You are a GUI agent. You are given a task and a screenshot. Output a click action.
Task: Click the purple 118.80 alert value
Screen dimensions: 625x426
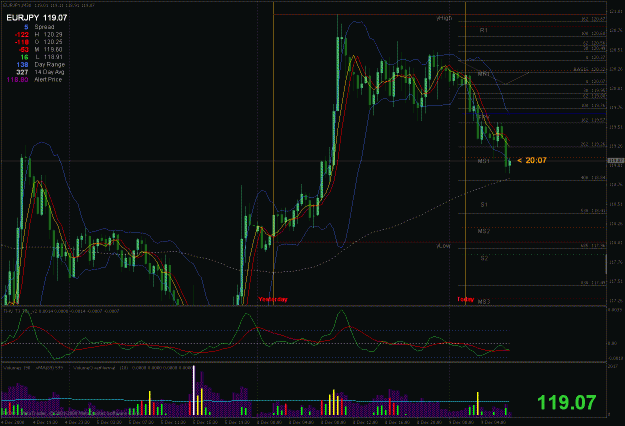[x=18, y=79]
